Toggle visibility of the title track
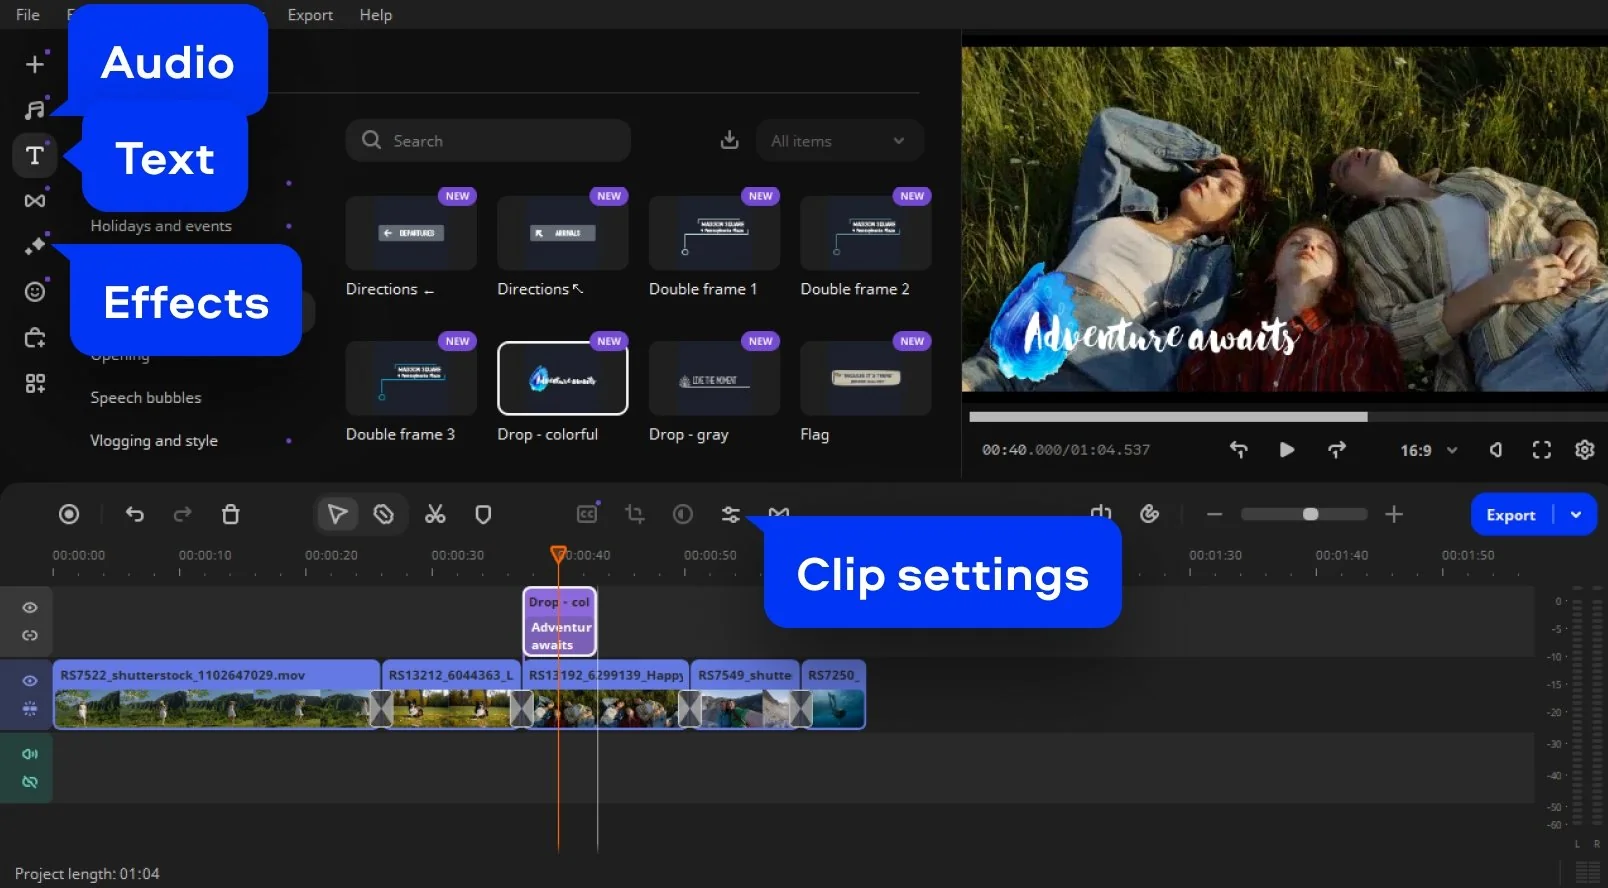This screenshot has width=1608, height=888. click(x=30, y=608)
